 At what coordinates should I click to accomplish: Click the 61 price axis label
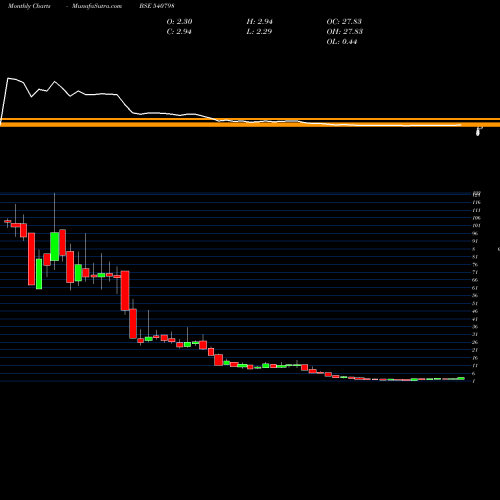[475, 288]
